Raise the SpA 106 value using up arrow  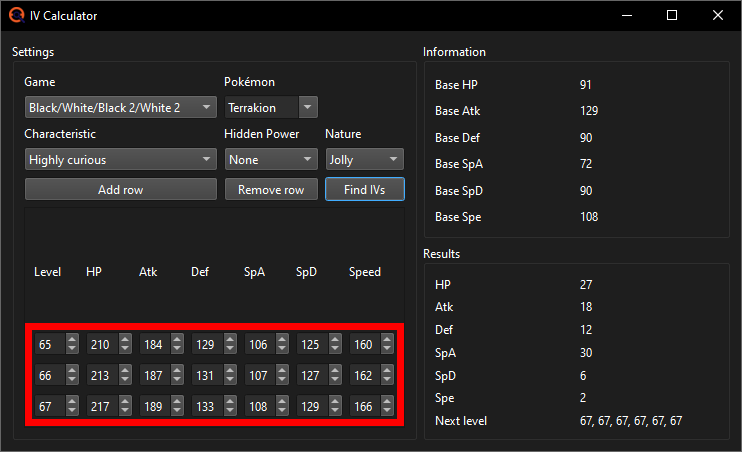click(282, 340)
